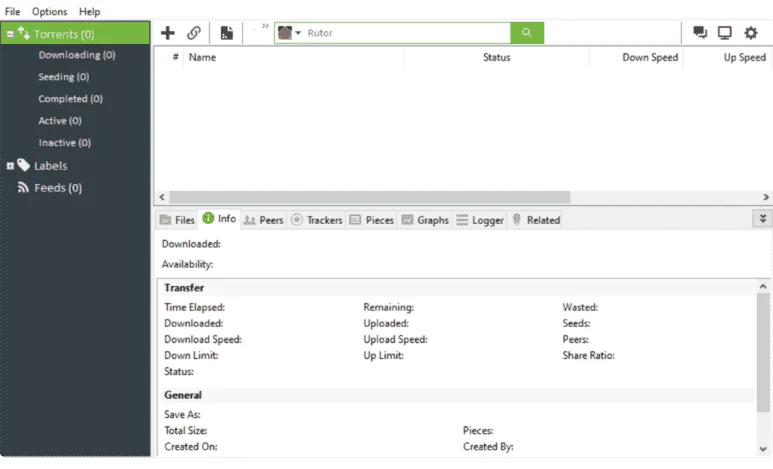Create a new torrent file icon
773x469 pixels.
(227, 33)
